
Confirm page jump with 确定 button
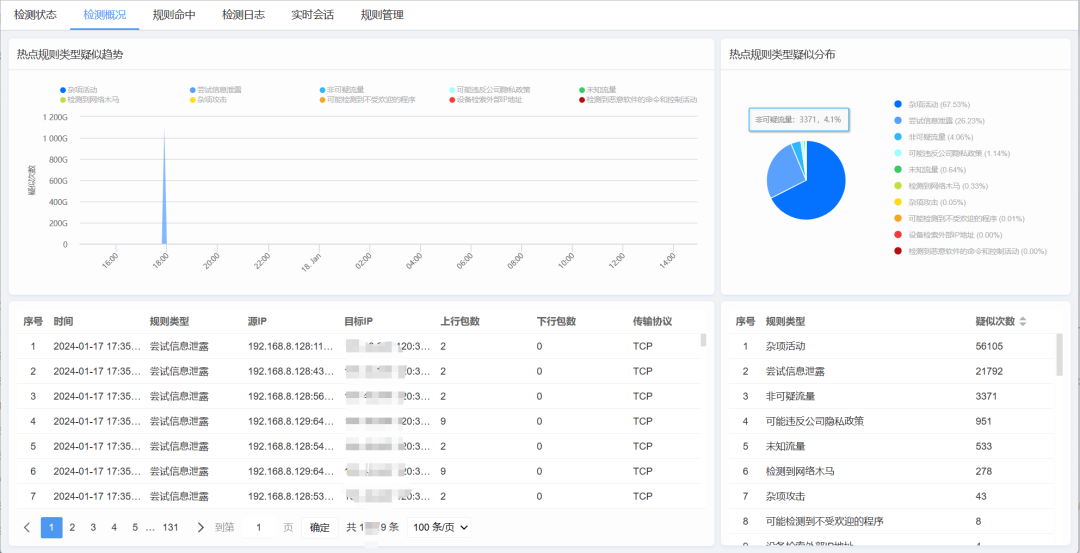coord(320,528)
